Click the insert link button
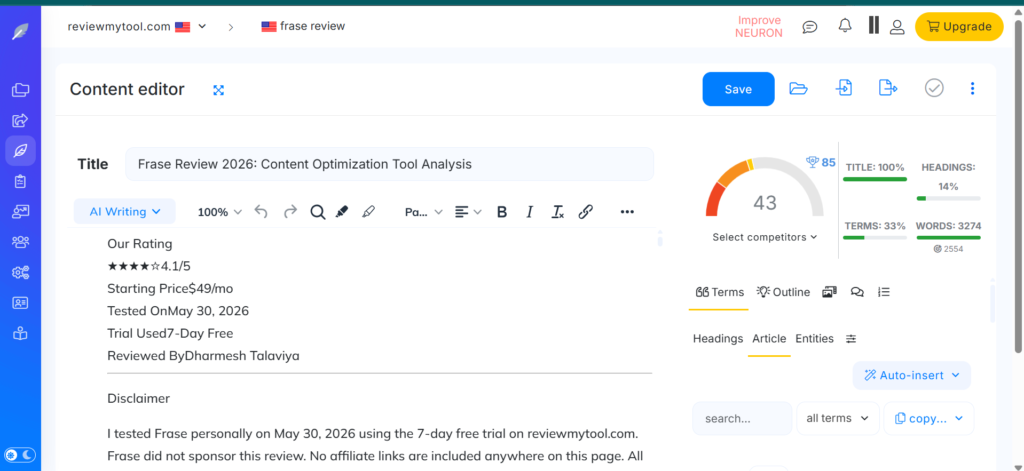 (x=586, y=212)
